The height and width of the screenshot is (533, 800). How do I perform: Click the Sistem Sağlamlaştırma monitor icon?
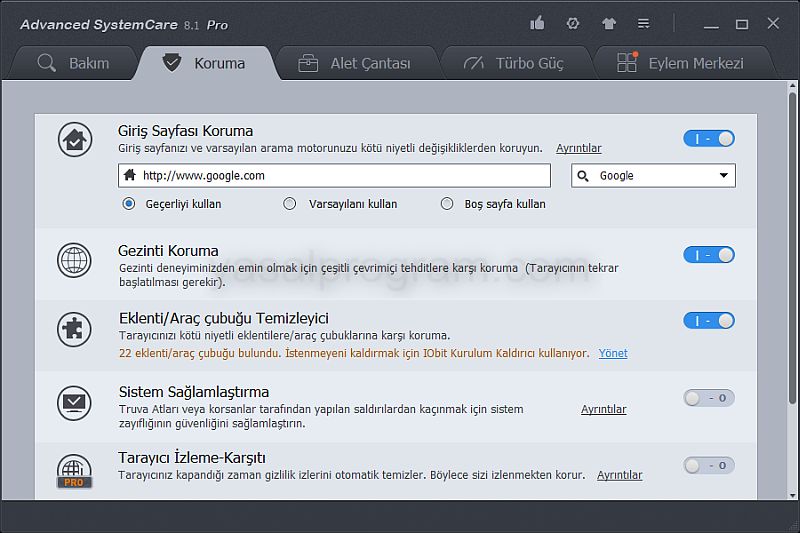tap(74, 402)
